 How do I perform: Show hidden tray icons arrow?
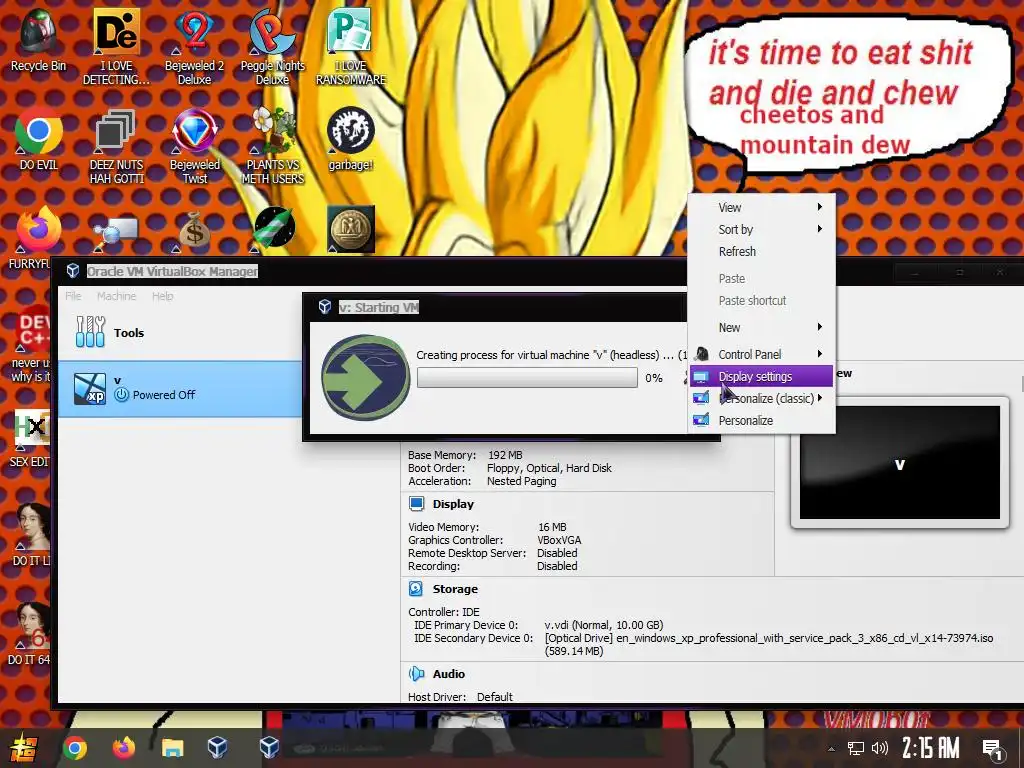[x=831, y=749]
